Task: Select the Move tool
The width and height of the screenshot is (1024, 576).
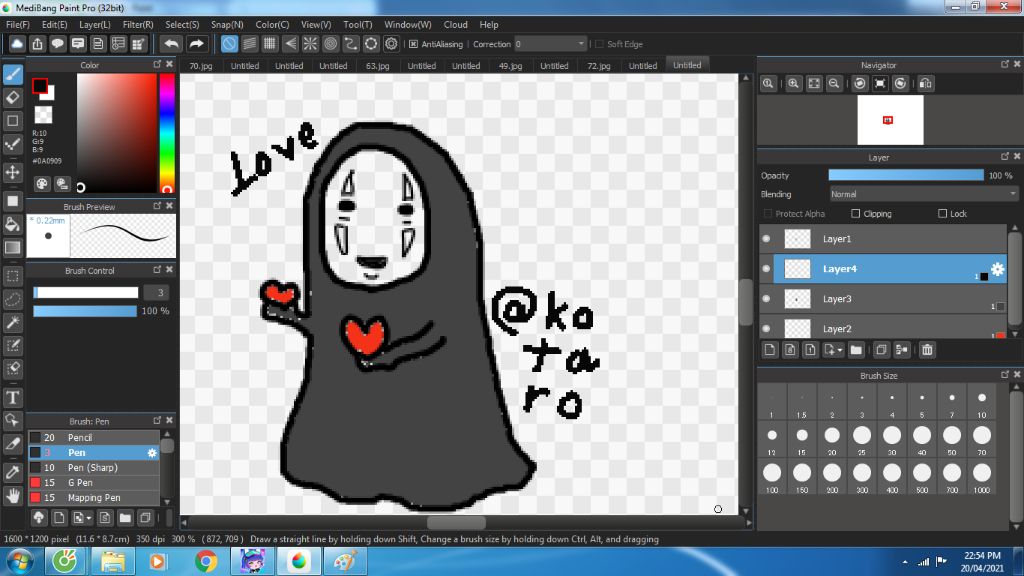Action: (x=13, y=172)
